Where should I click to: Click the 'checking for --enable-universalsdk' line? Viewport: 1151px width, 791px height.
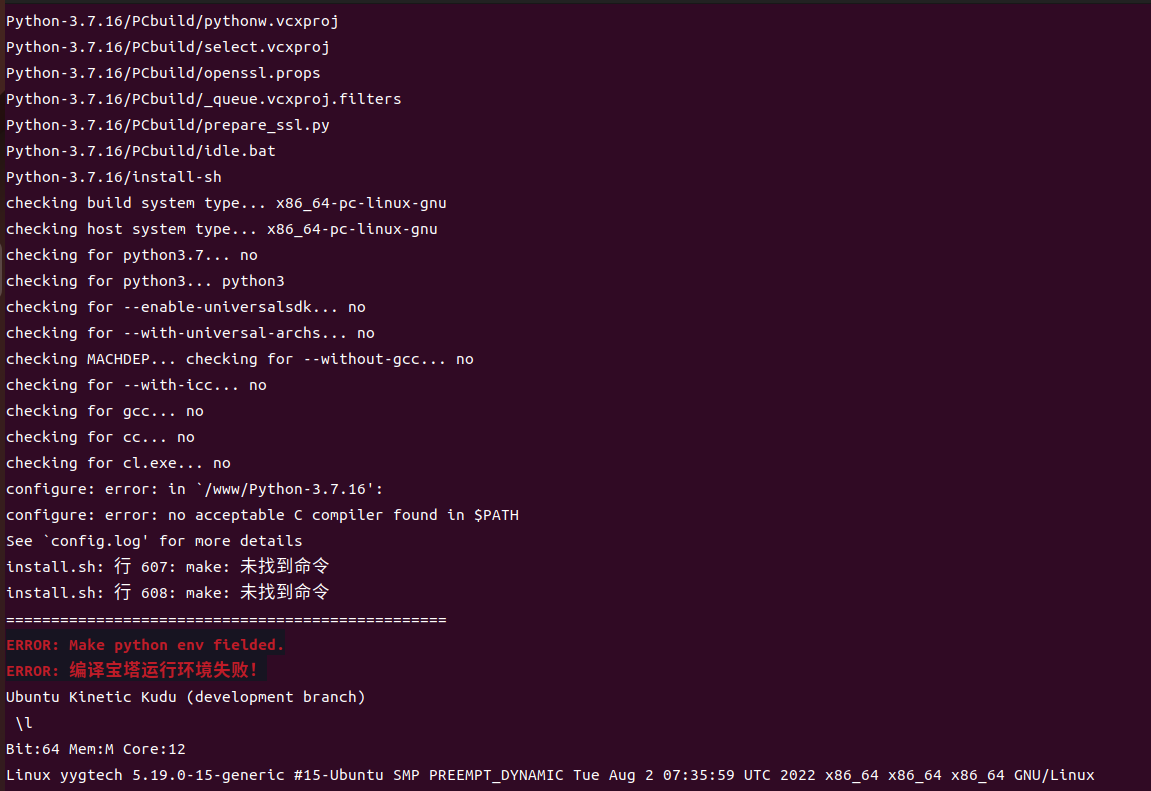point(186,307)
